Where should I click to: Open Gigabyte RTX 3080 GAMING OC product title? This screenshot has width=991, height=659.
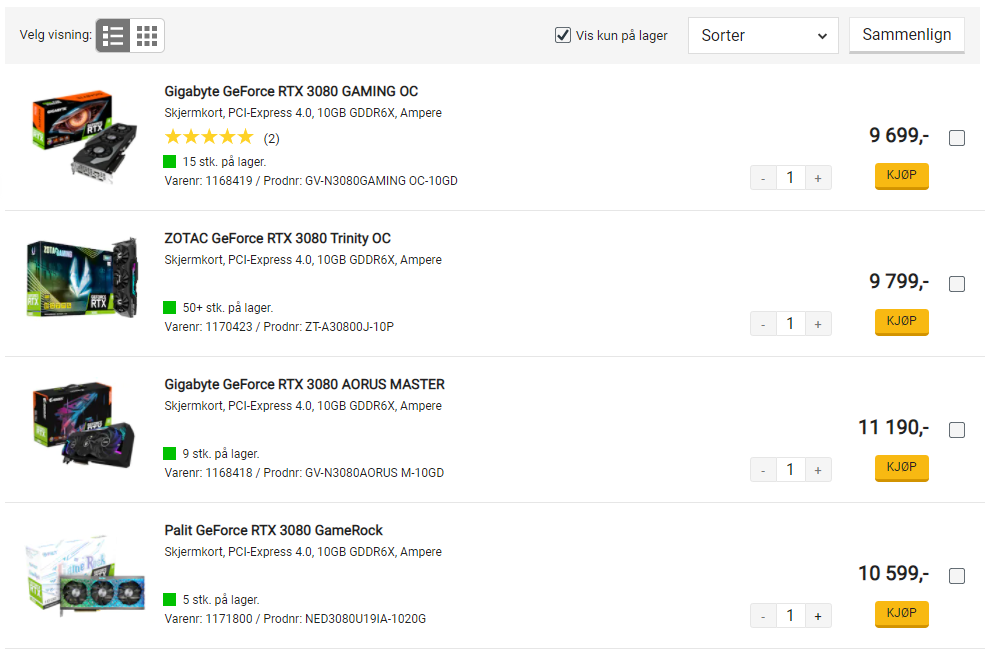(291, 92)
